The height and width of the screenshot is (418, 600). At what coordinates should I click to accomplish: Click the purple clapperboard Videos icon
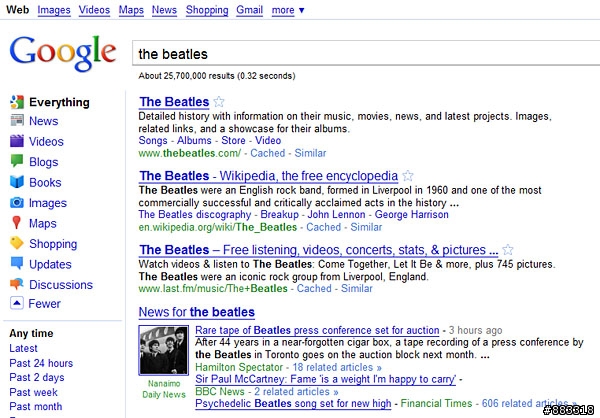click(17, 141)
